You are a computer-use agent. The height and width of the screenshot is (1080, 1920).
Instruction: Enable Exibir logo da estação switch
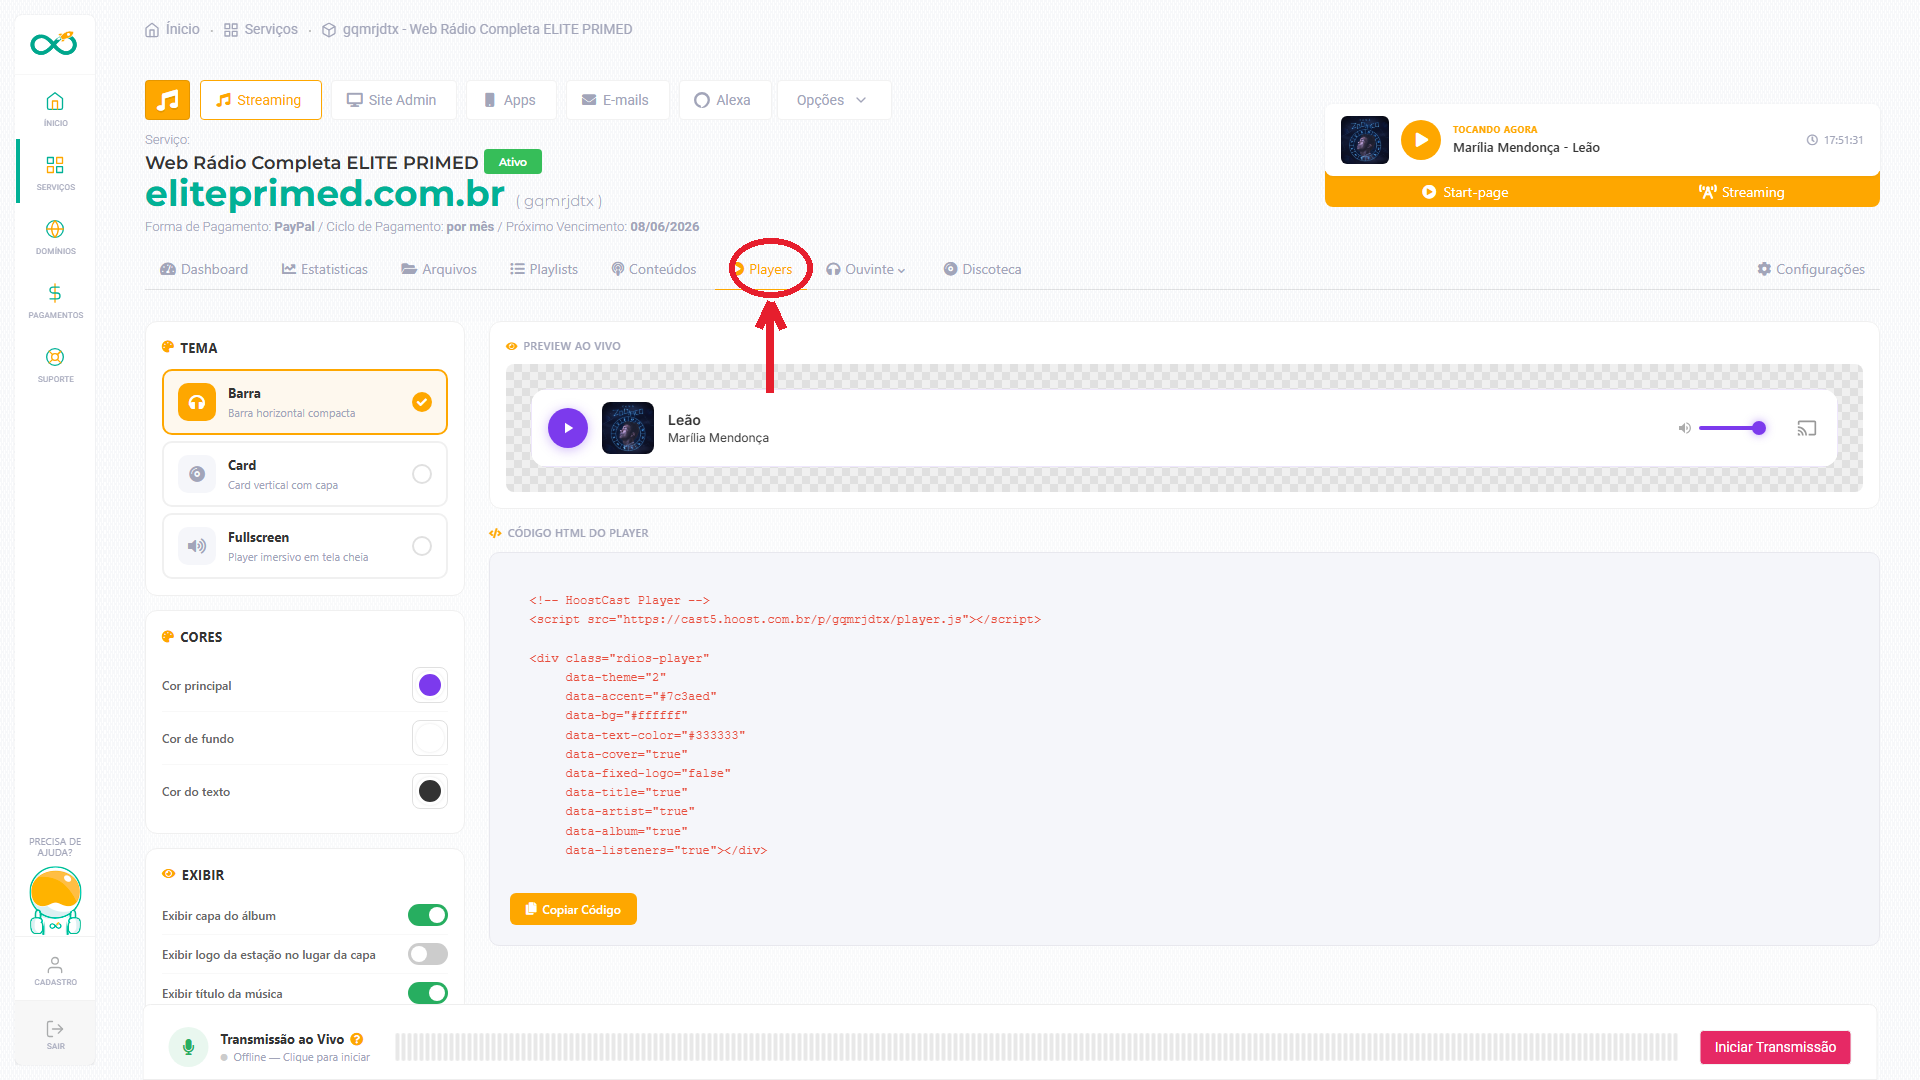pyautogui.click(x=427, y=954)
